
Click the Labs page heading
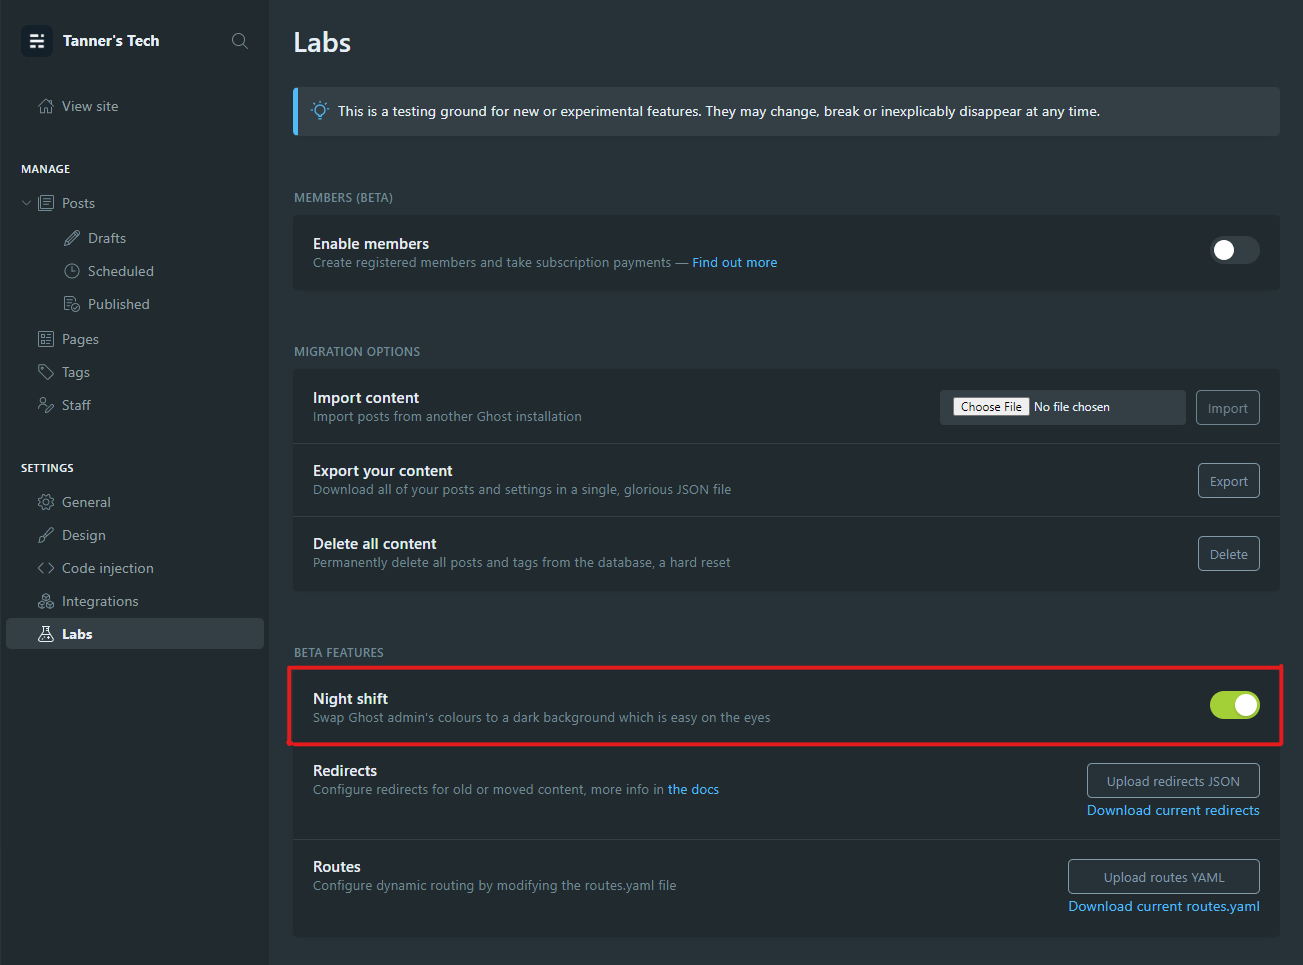pos(322,42)
